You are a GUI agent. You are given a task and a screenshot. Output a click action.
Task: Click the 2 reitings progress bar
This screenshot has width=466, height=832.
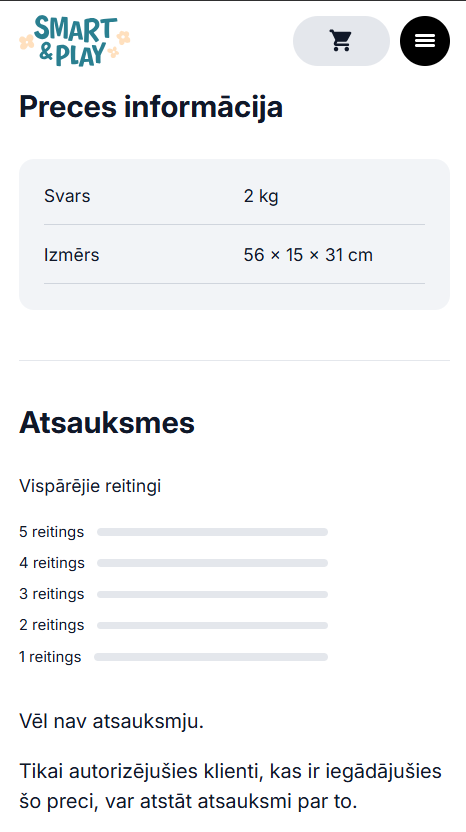(212, 626)
